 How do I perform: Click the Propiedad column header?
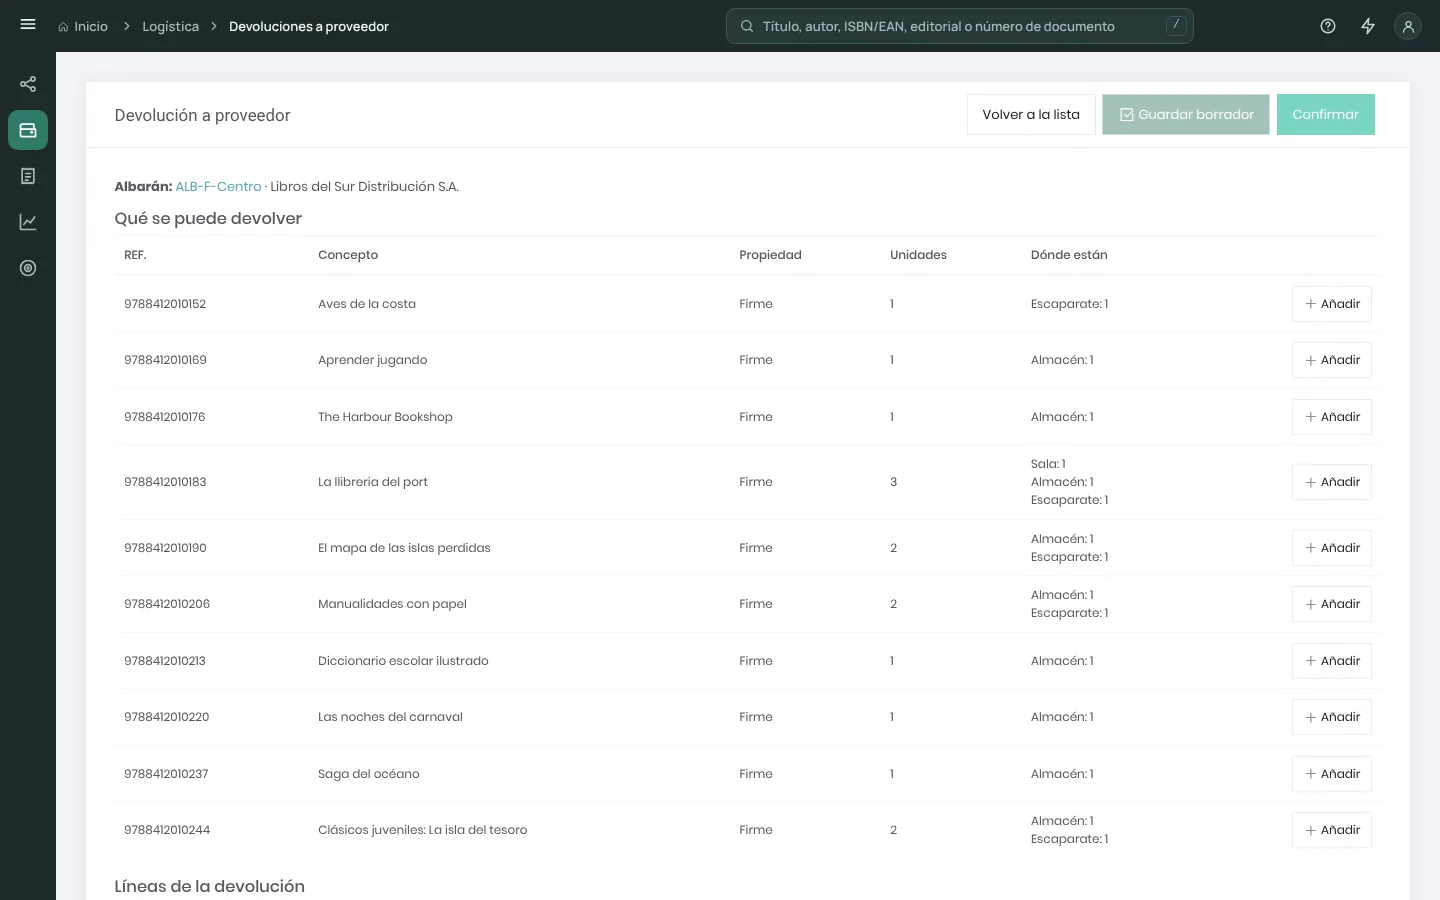tap(770, 255)
